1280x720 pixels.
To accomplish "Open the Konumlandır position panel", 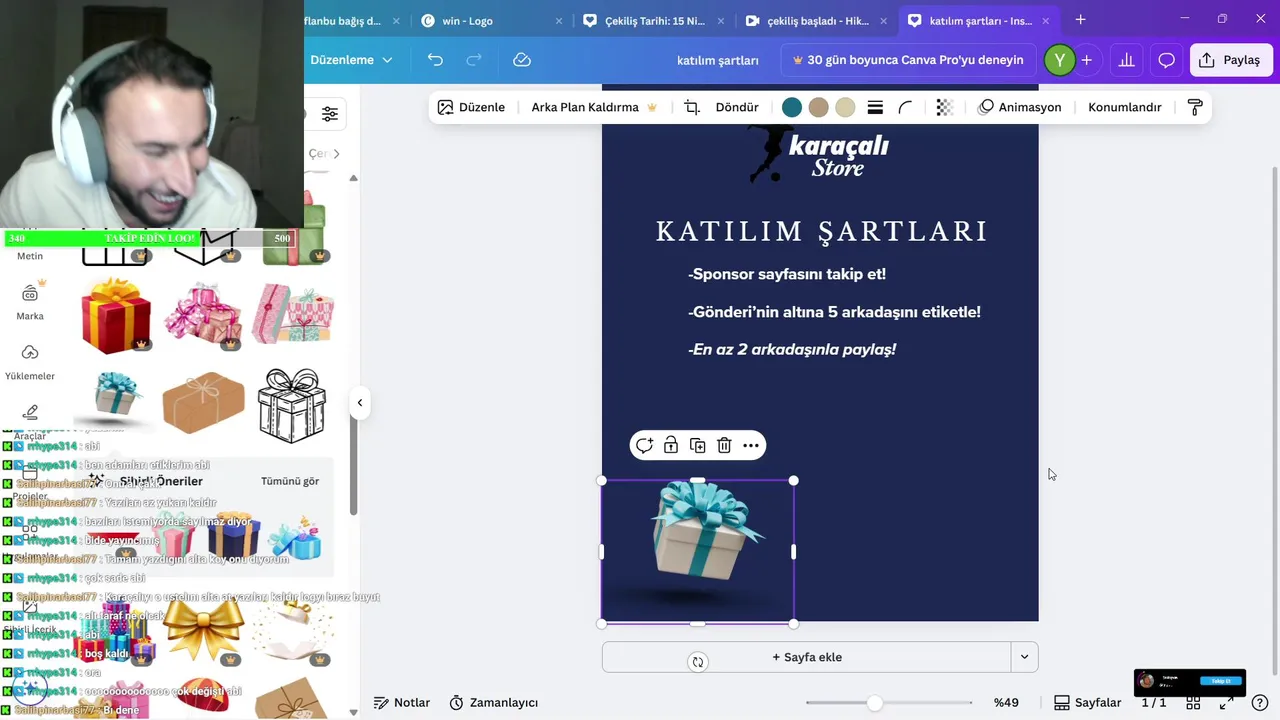I will (x=1125, y=107).
